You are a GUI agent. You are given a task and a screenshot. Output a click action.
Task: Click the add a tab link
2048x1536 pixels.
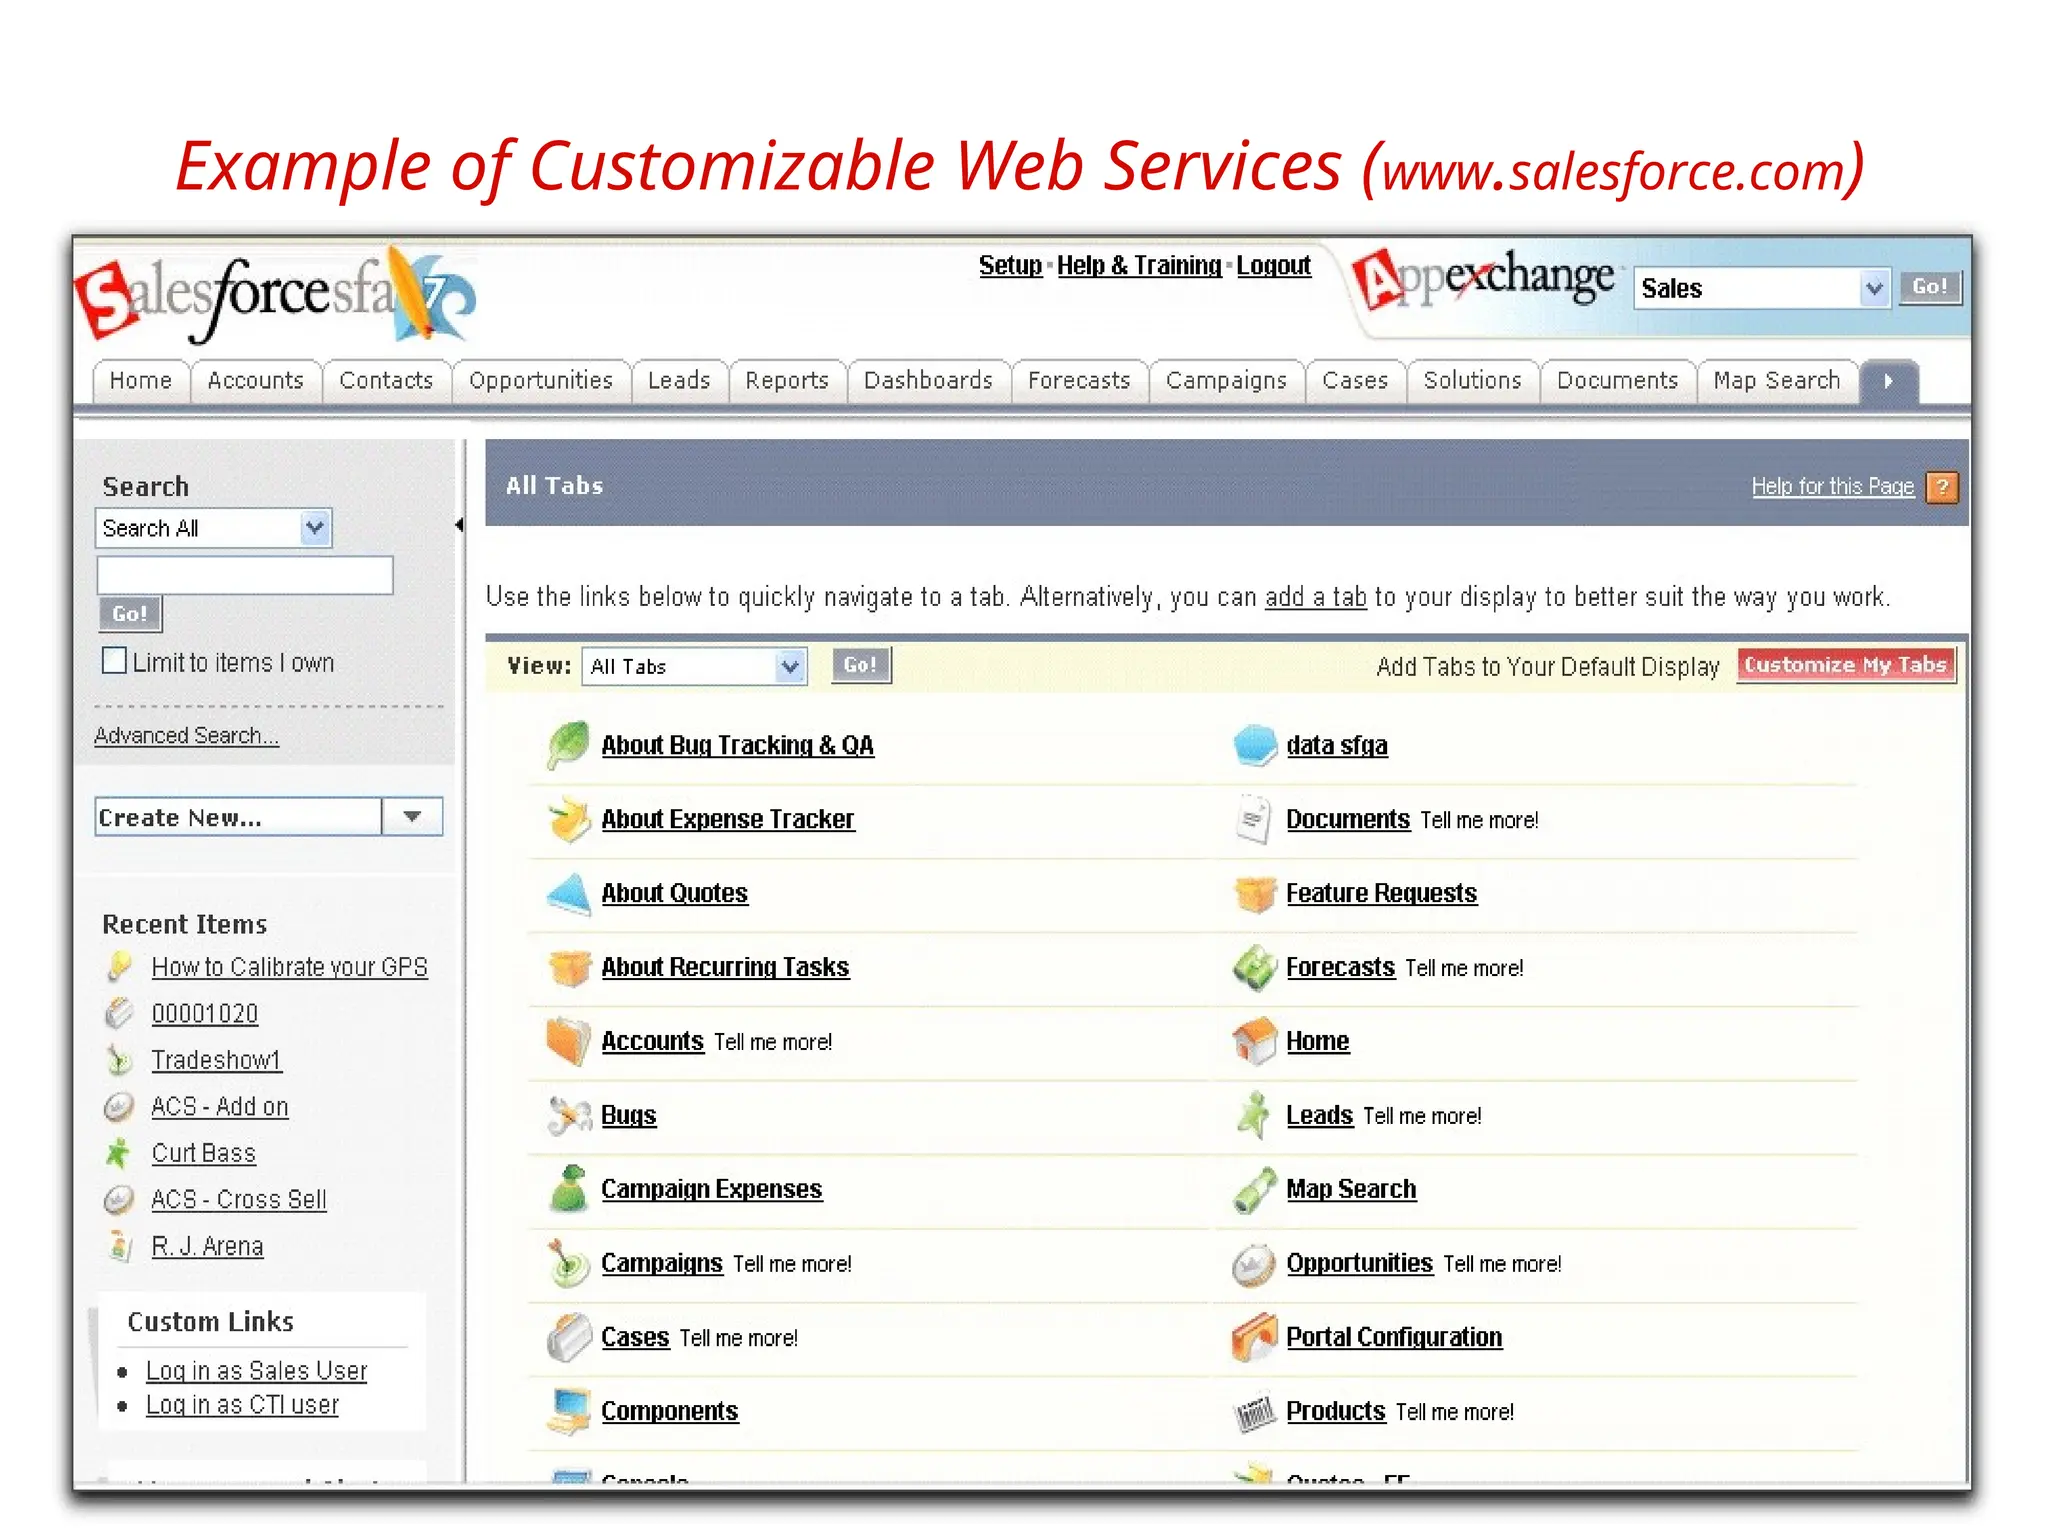1316,597
